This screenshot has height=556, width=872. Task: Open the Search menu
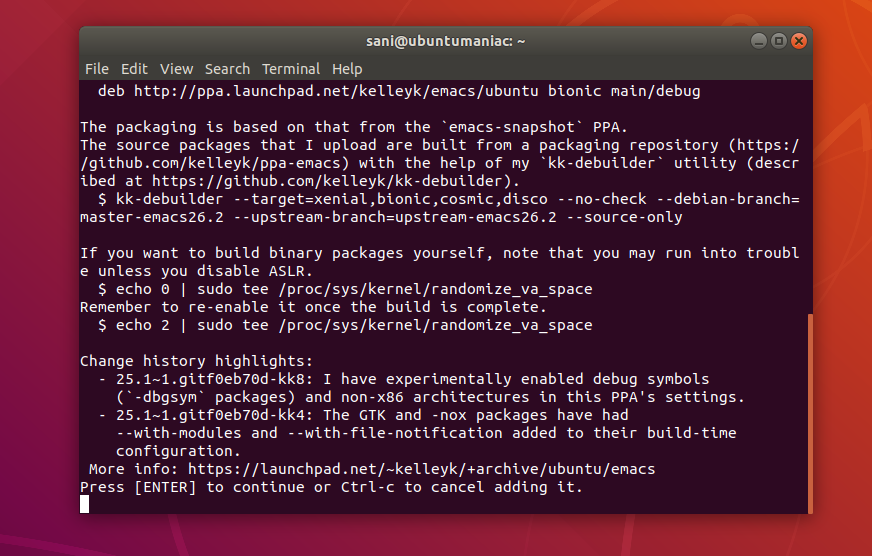(227, 69)
